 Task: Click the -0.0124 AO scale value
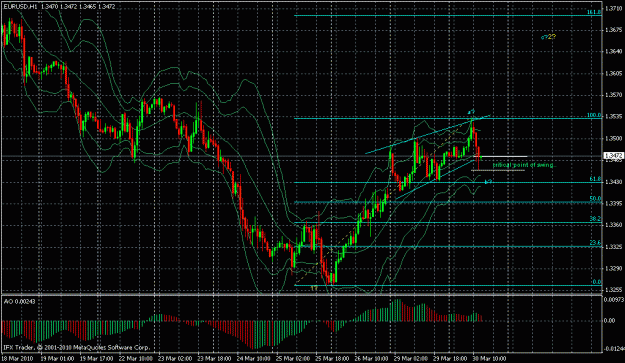(x=615, y=349)
